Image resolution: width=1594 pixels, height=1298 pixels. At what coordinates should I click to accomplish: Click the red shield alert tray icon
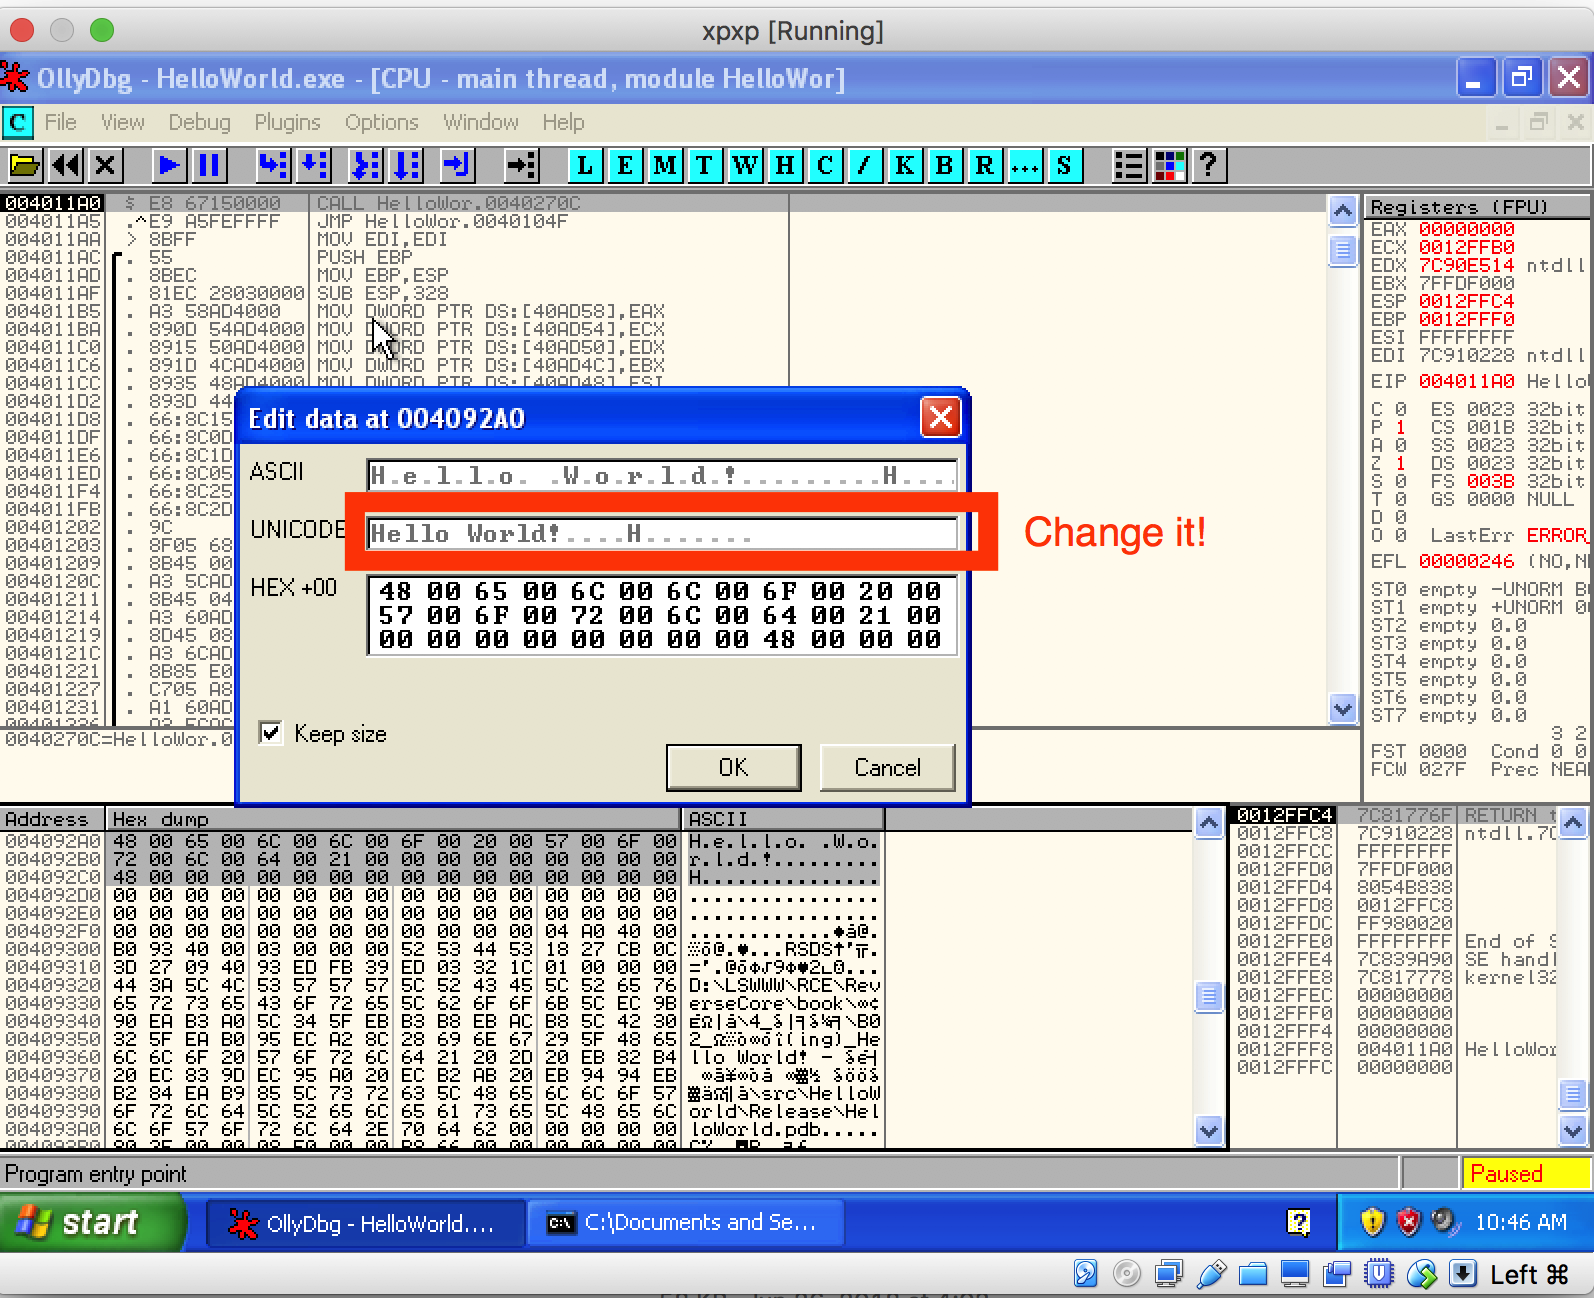click(x=1408, y=1222)
